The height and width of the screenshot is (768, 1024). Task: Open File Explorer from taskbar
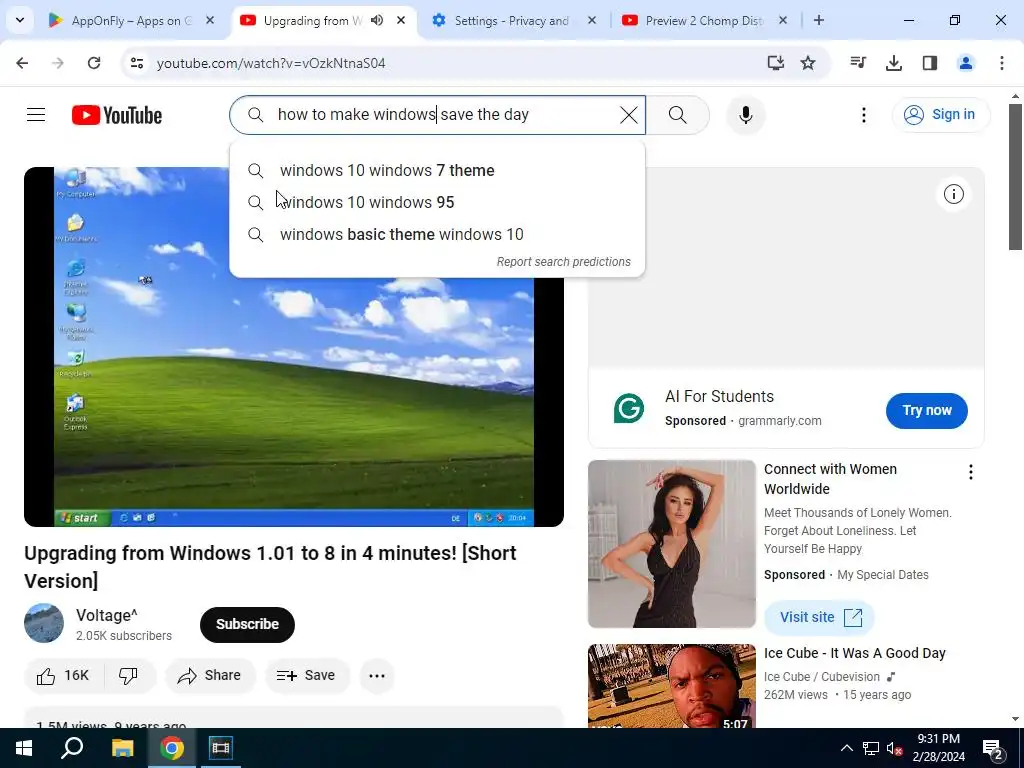(122, 748)
